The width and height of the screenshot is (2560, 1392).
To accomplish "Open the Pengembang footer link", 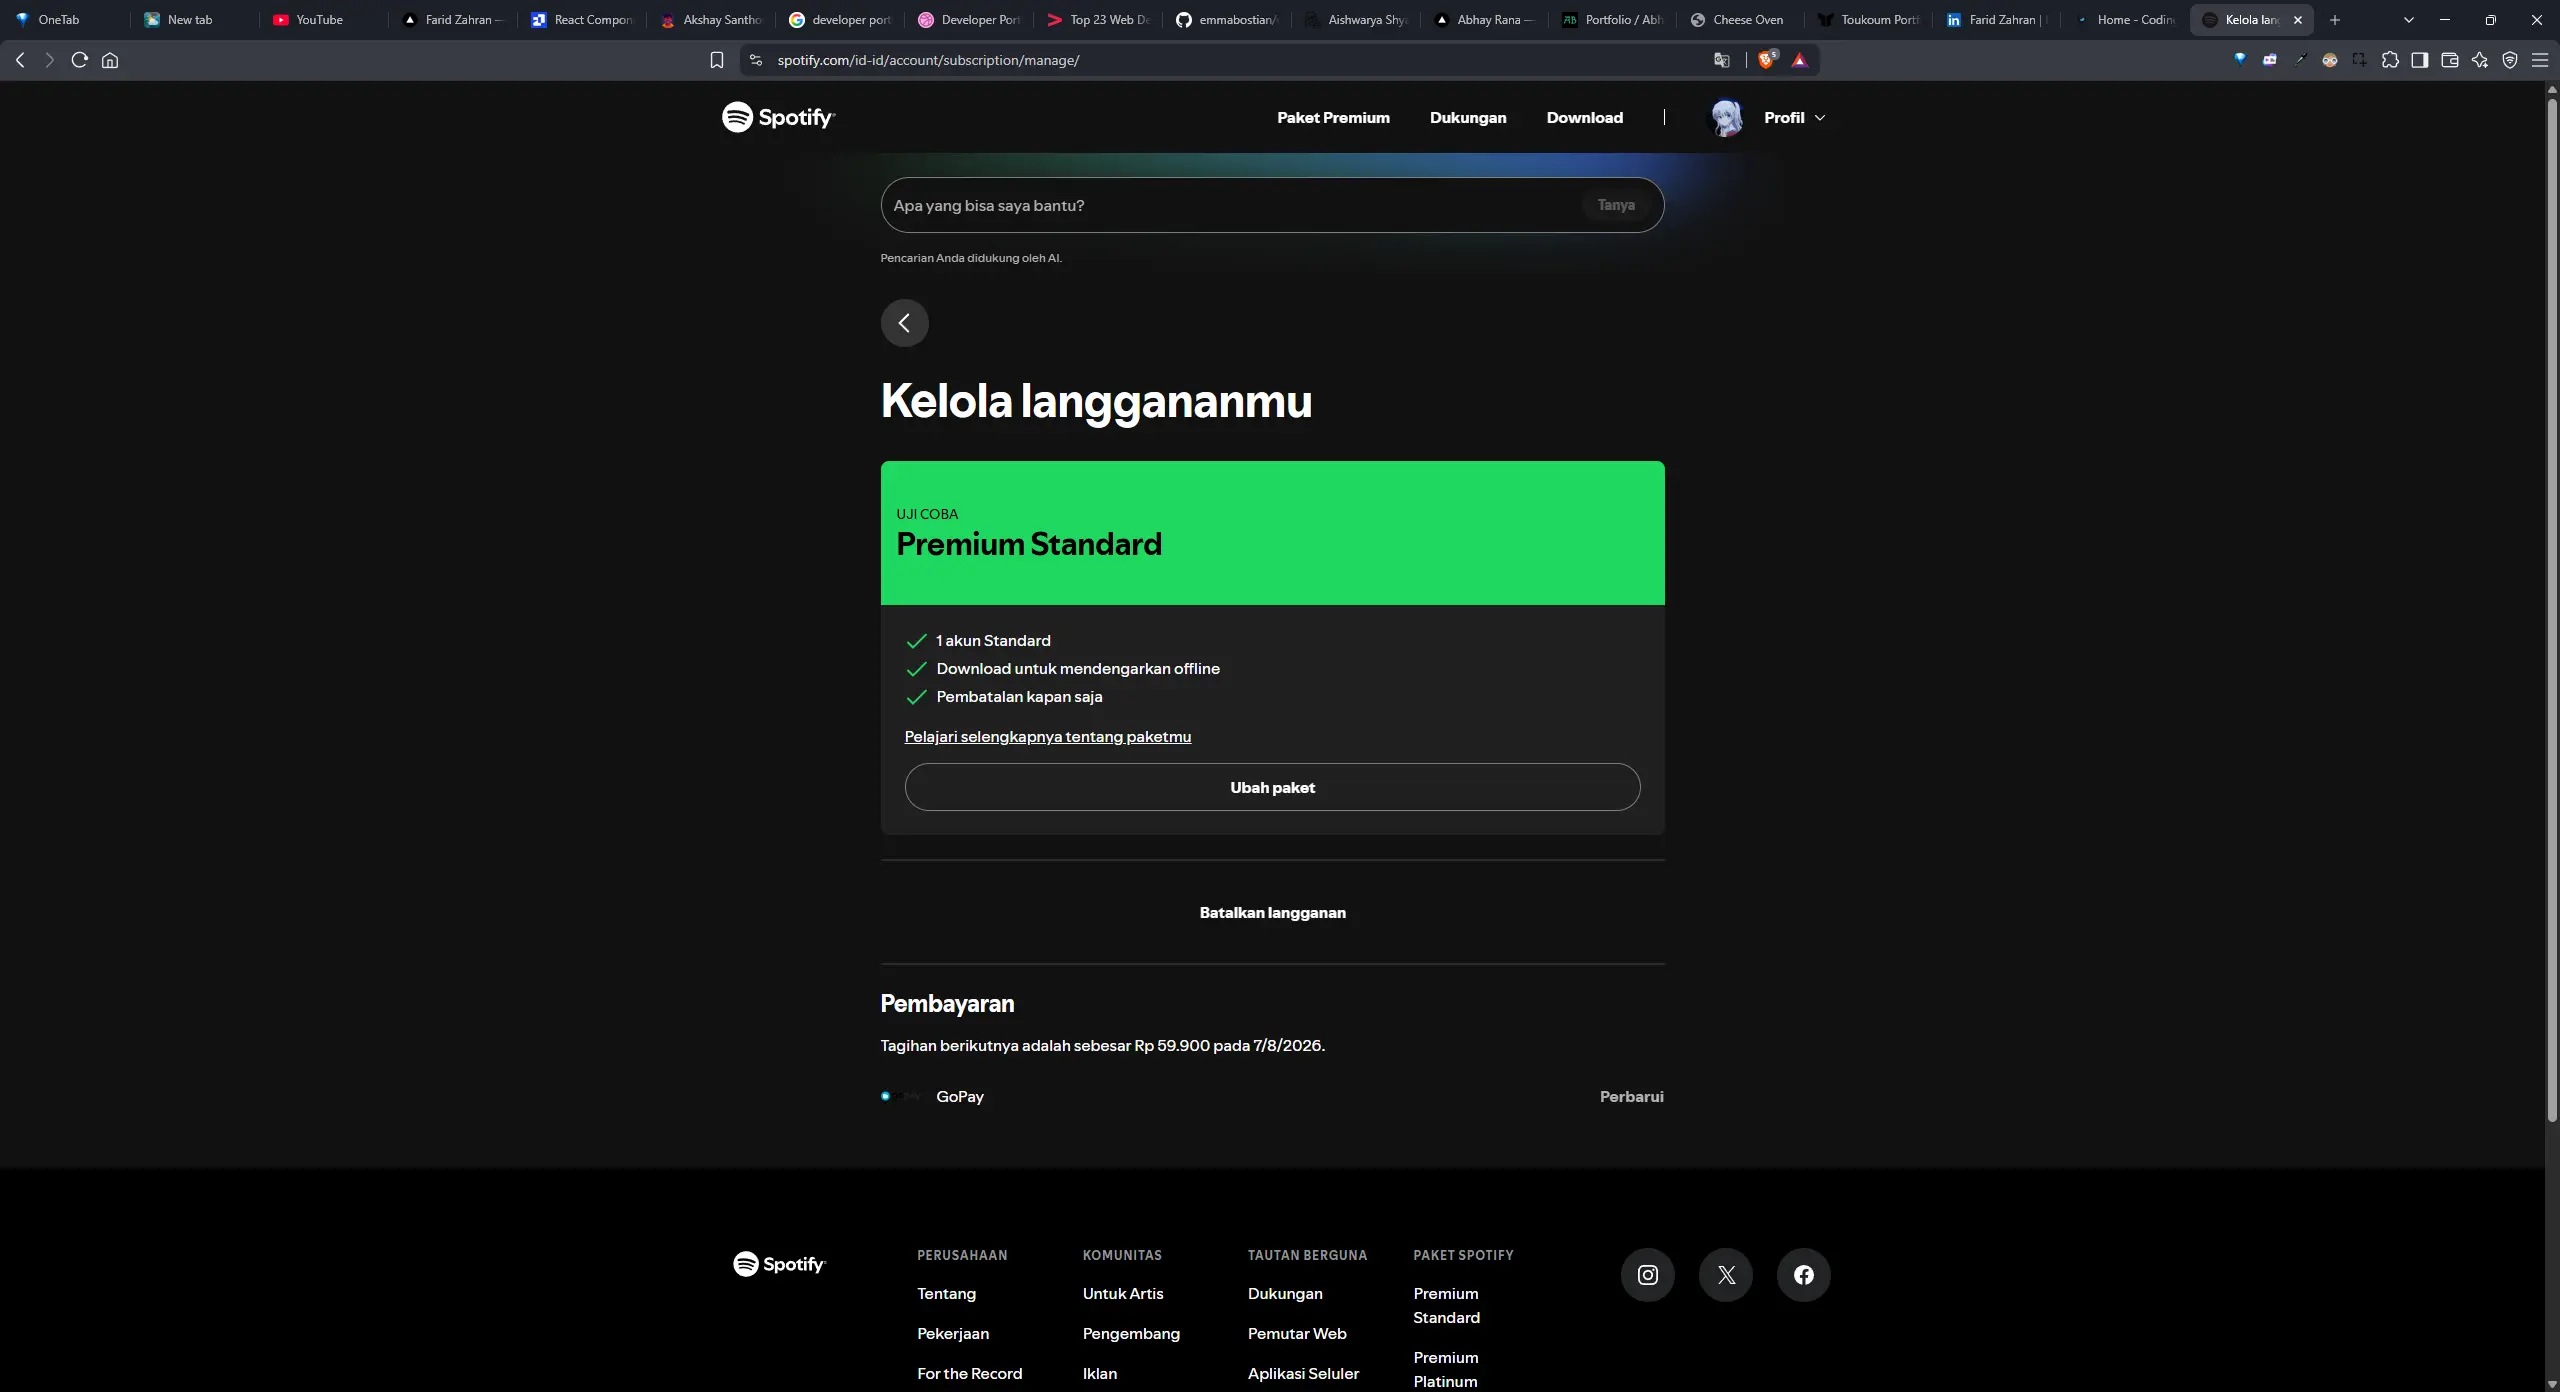I will [1131, 1334].
